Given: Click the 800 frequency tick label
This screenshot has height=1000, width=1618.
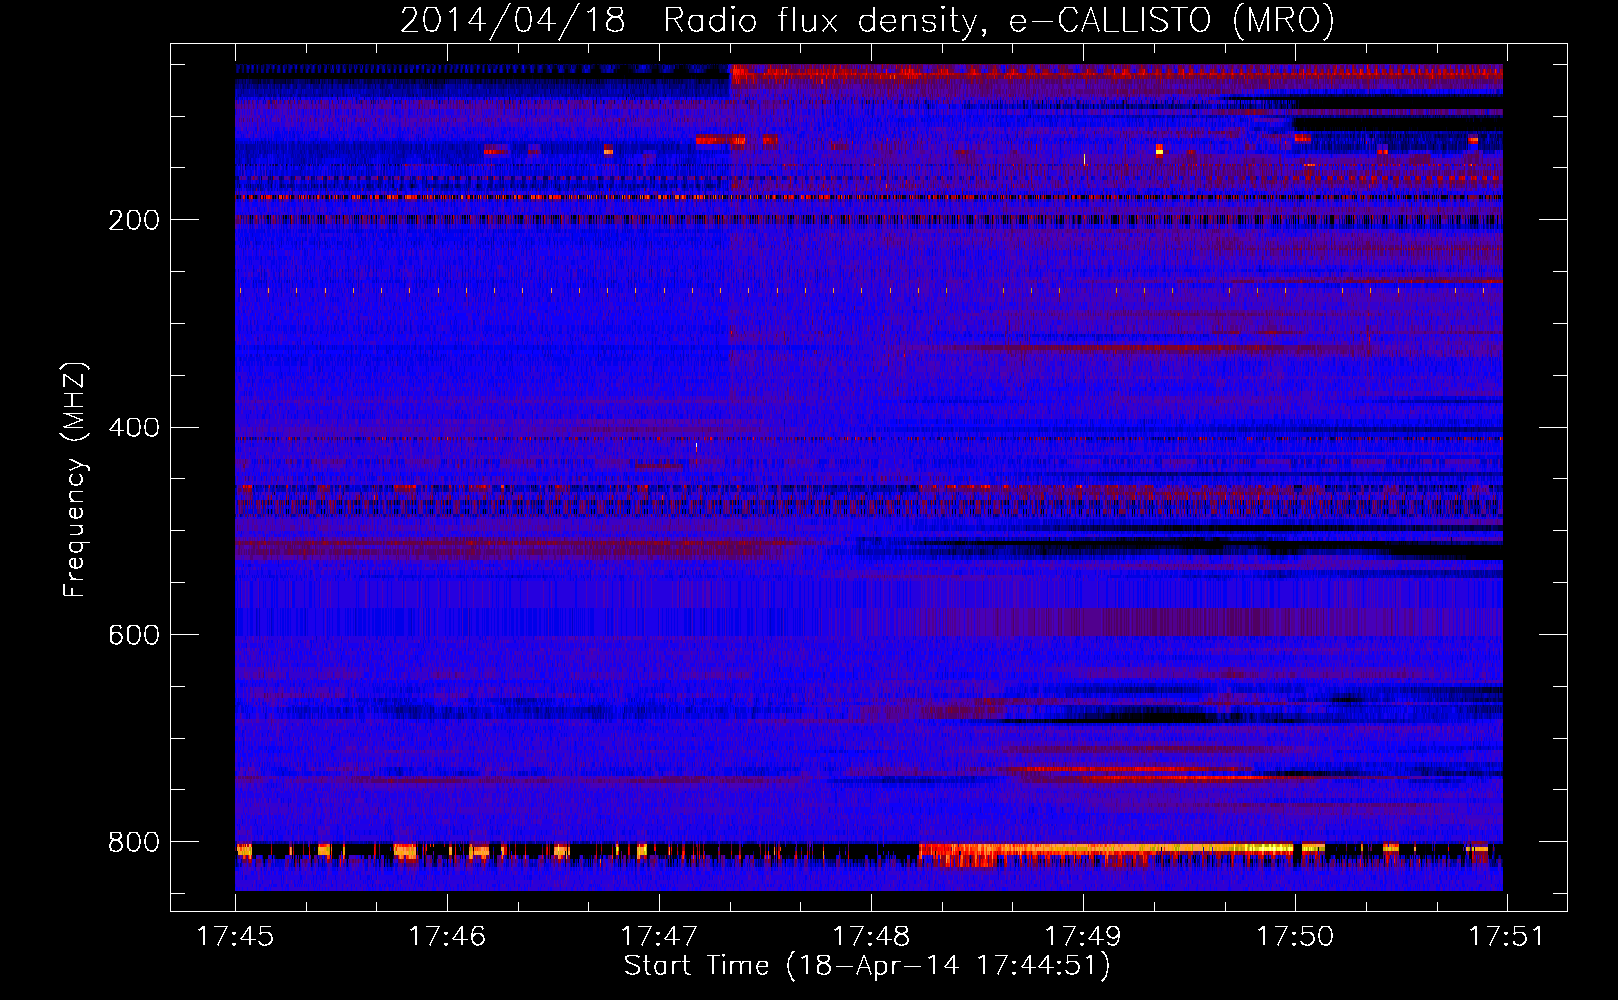Looking at the screenshot, I should [x=134, y=843].
